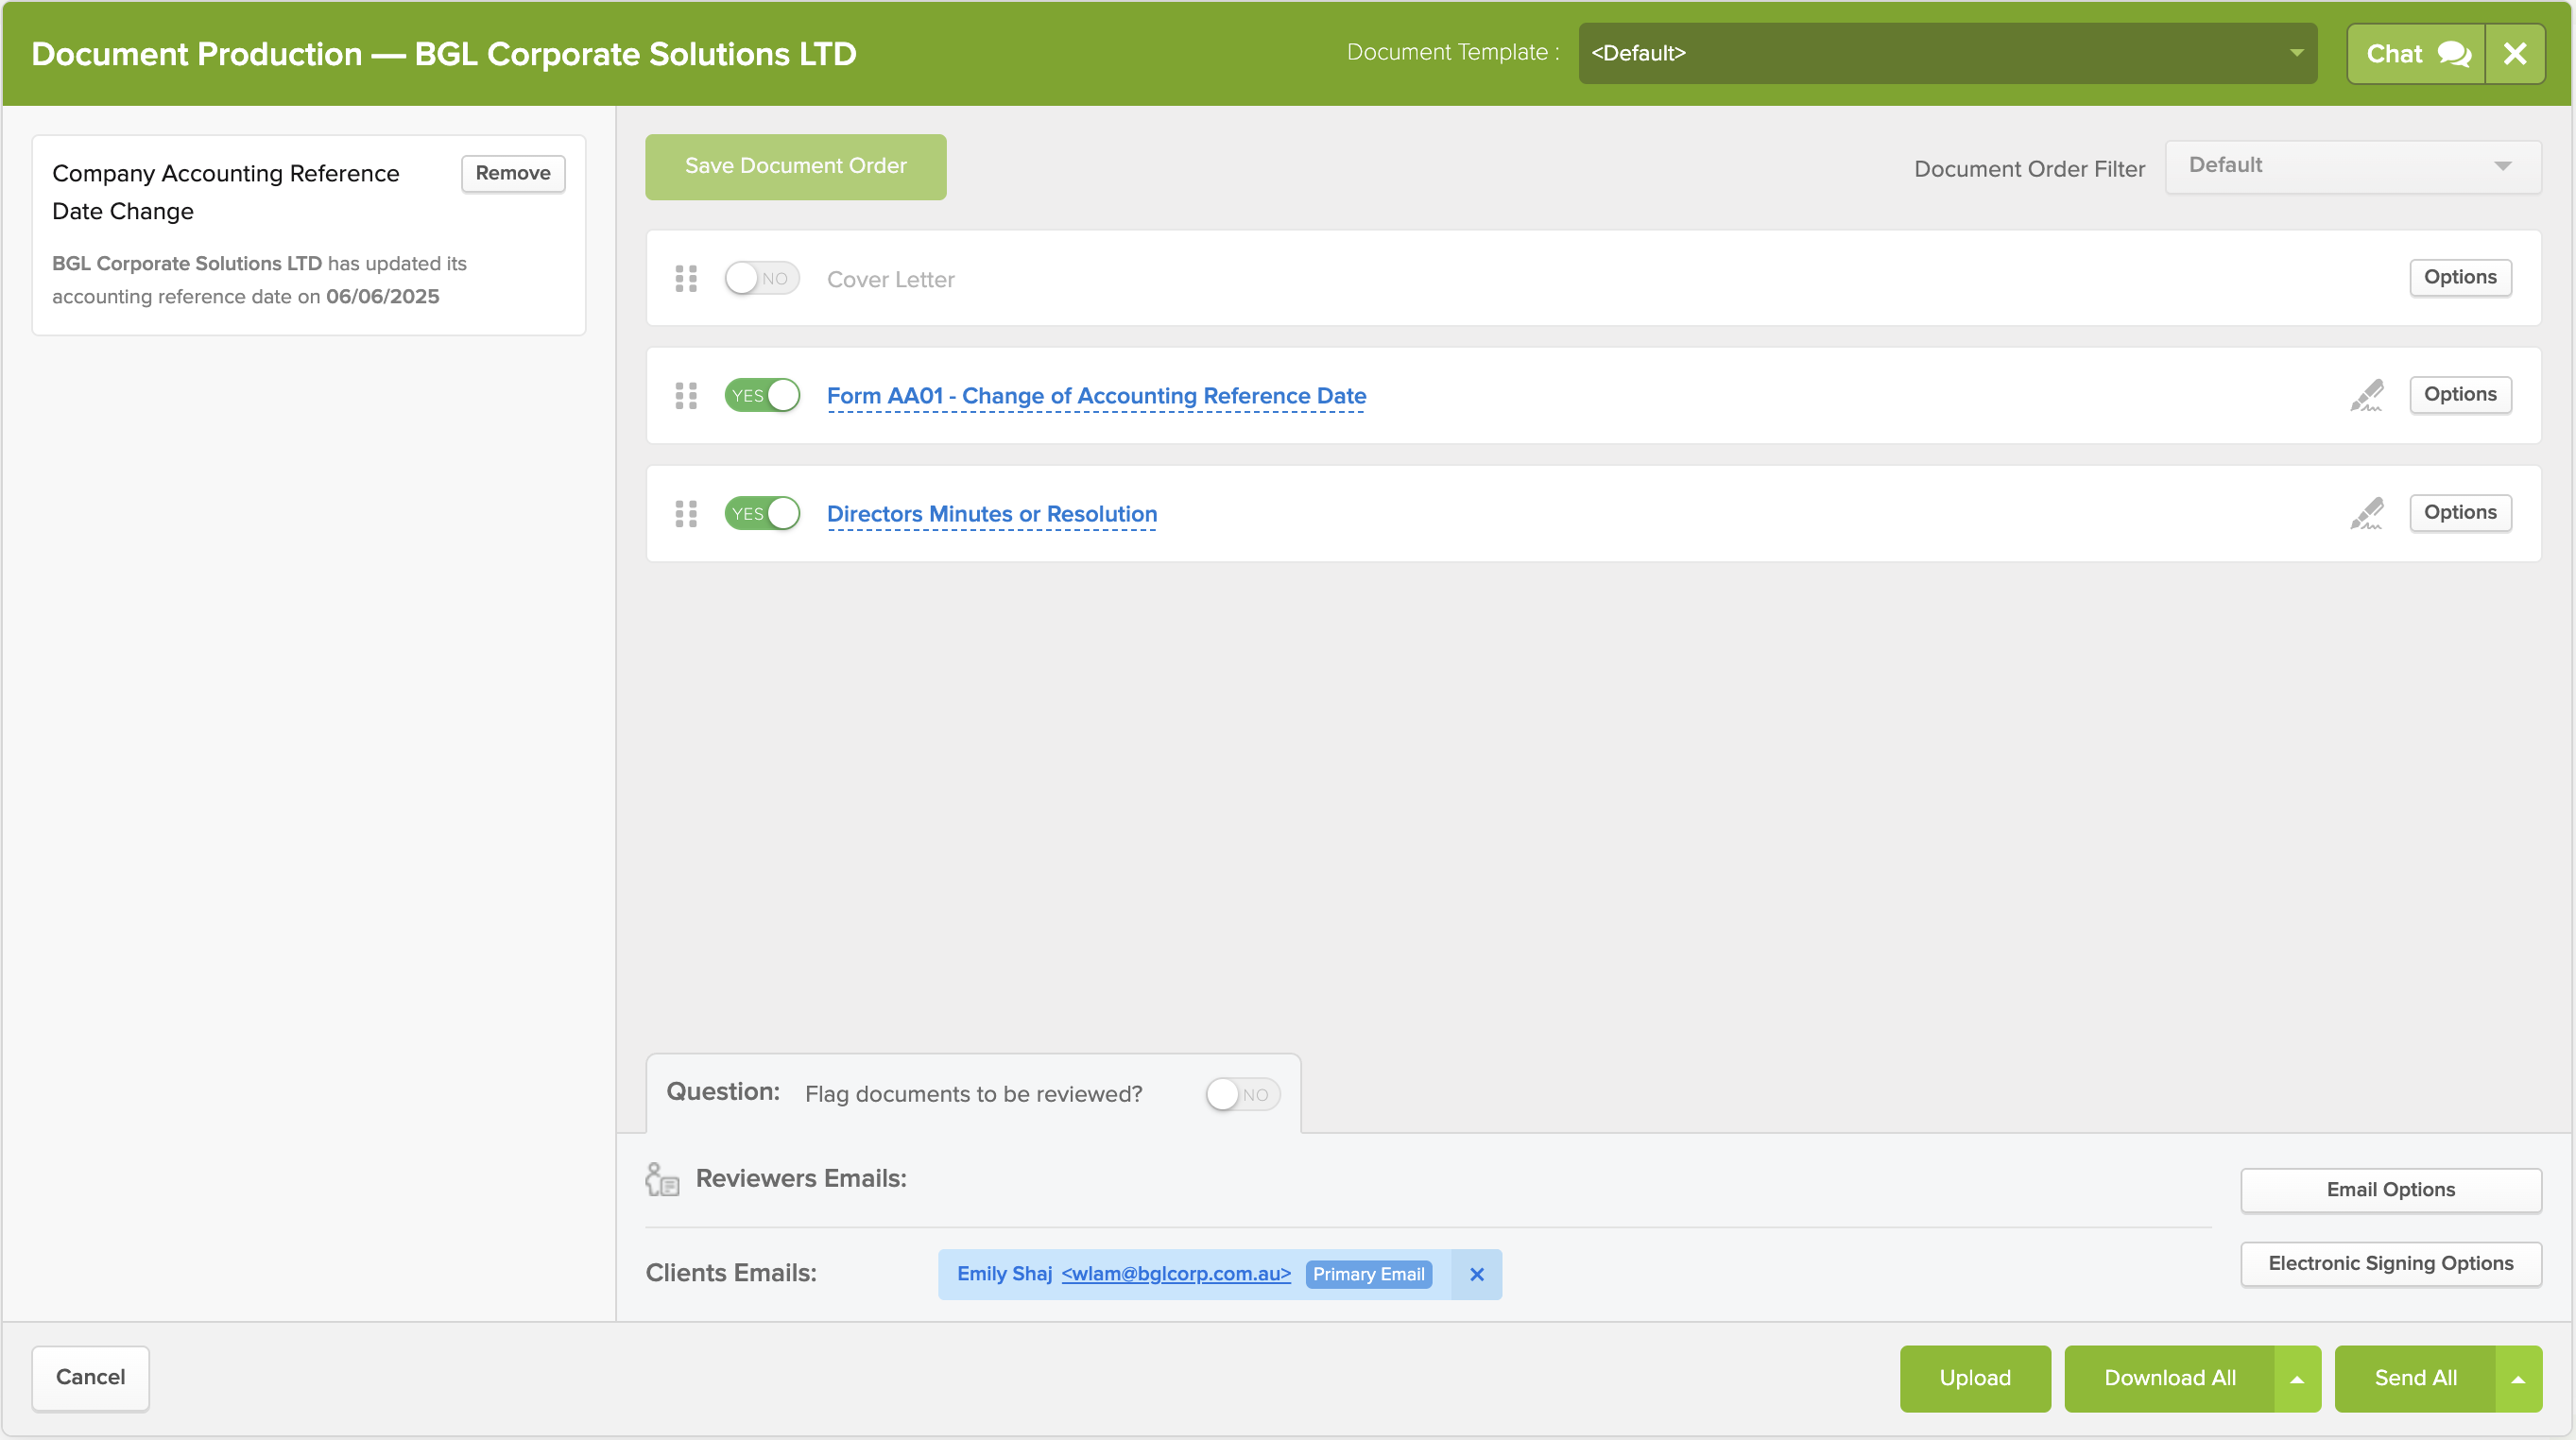
Task: Click the Cancel button
Action: (x=90, y=1377)
